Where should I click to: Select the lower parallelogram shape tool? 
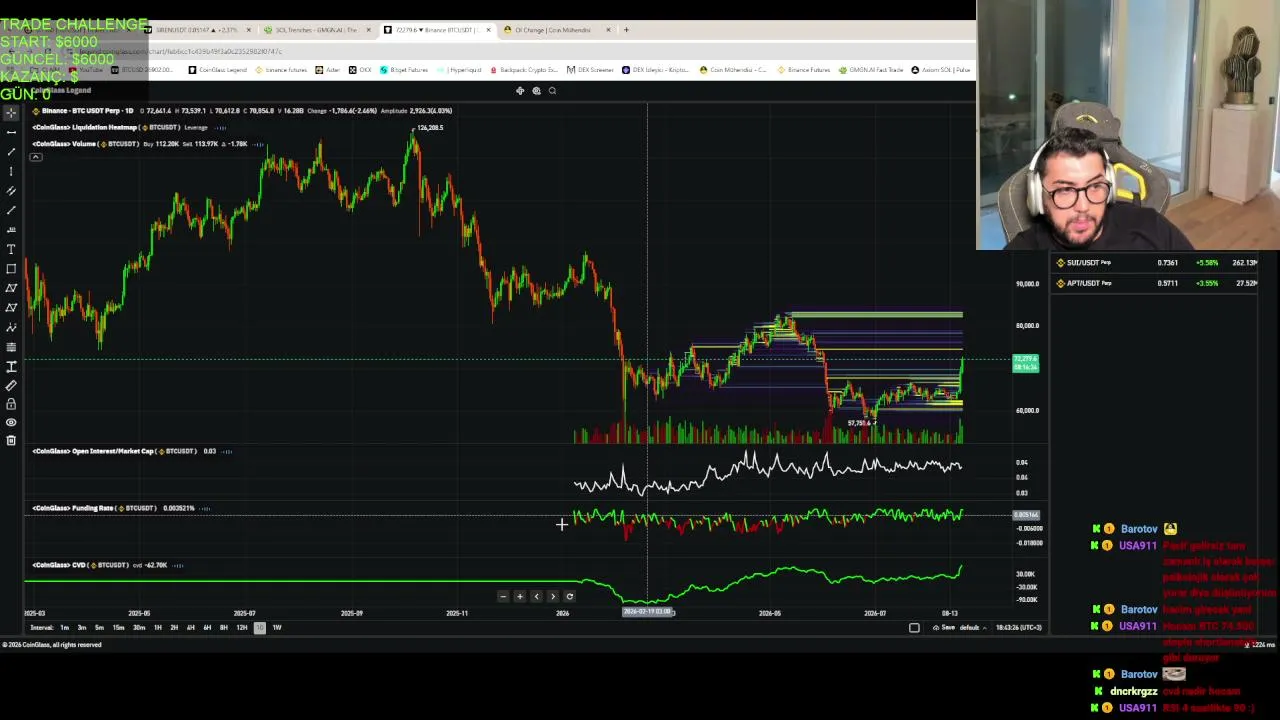point(11,308)
